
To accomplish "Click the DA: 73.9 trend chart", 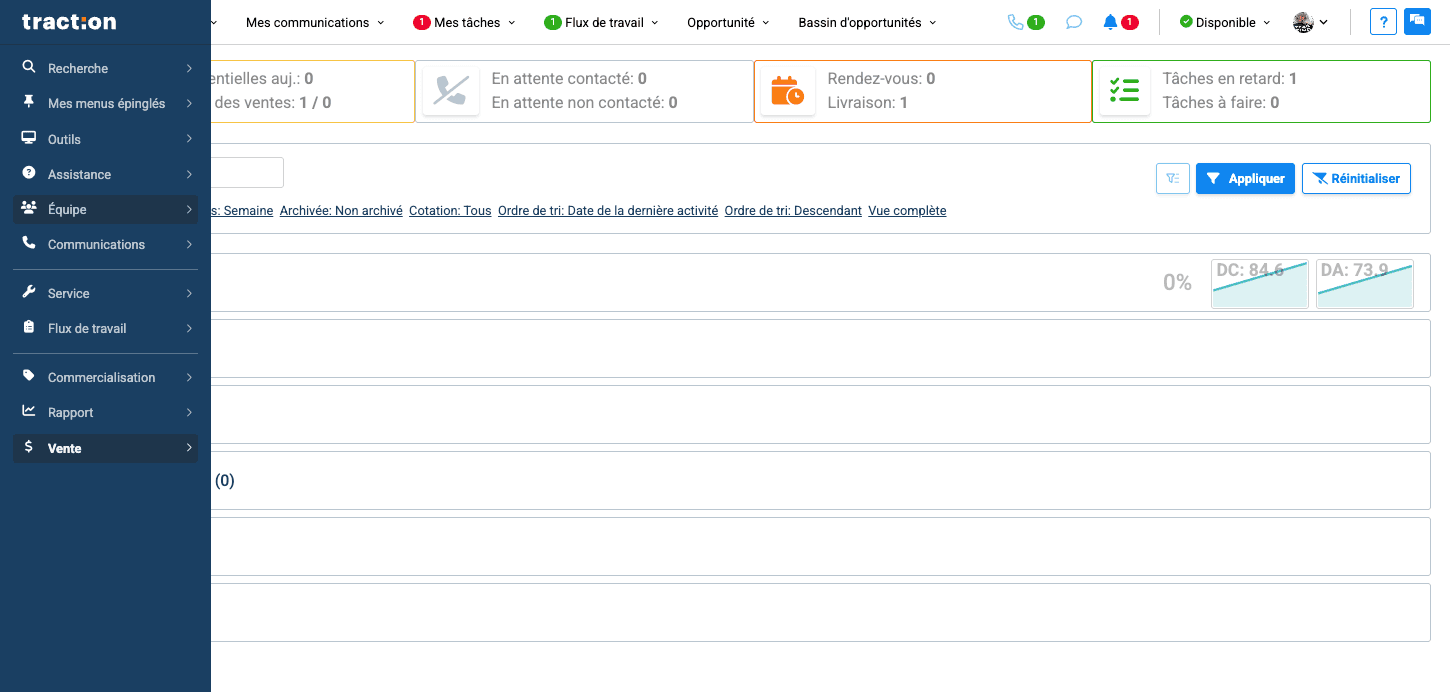I will [x=1365, y=284].
